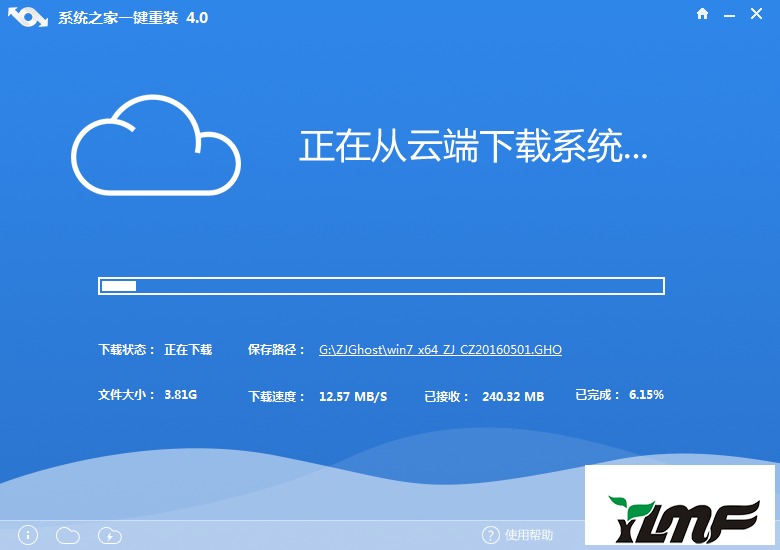Image resolution: width=780 pixels, height=550 pixels.
Task: Click the question mark help icon
Action: 490,535
